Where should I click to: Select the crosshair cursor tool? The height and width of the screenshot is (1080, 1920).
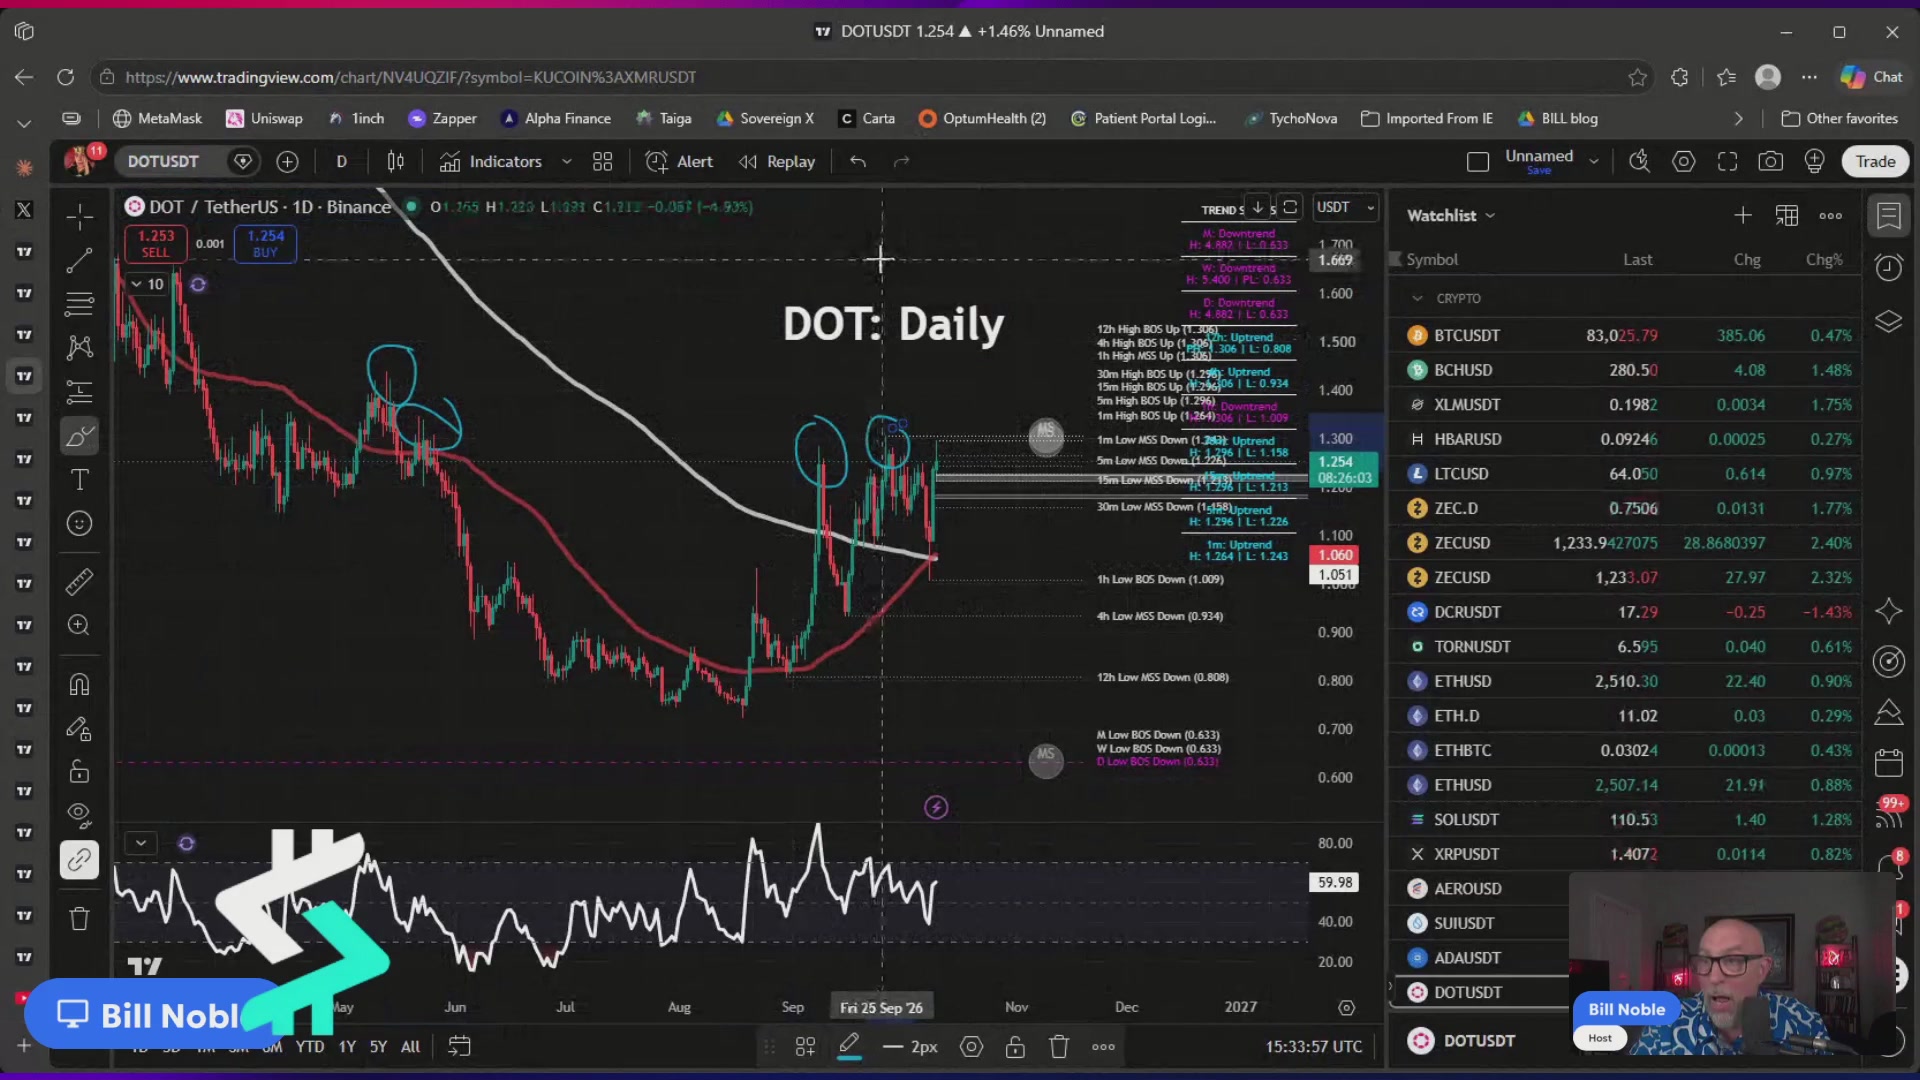click(79, 217)
